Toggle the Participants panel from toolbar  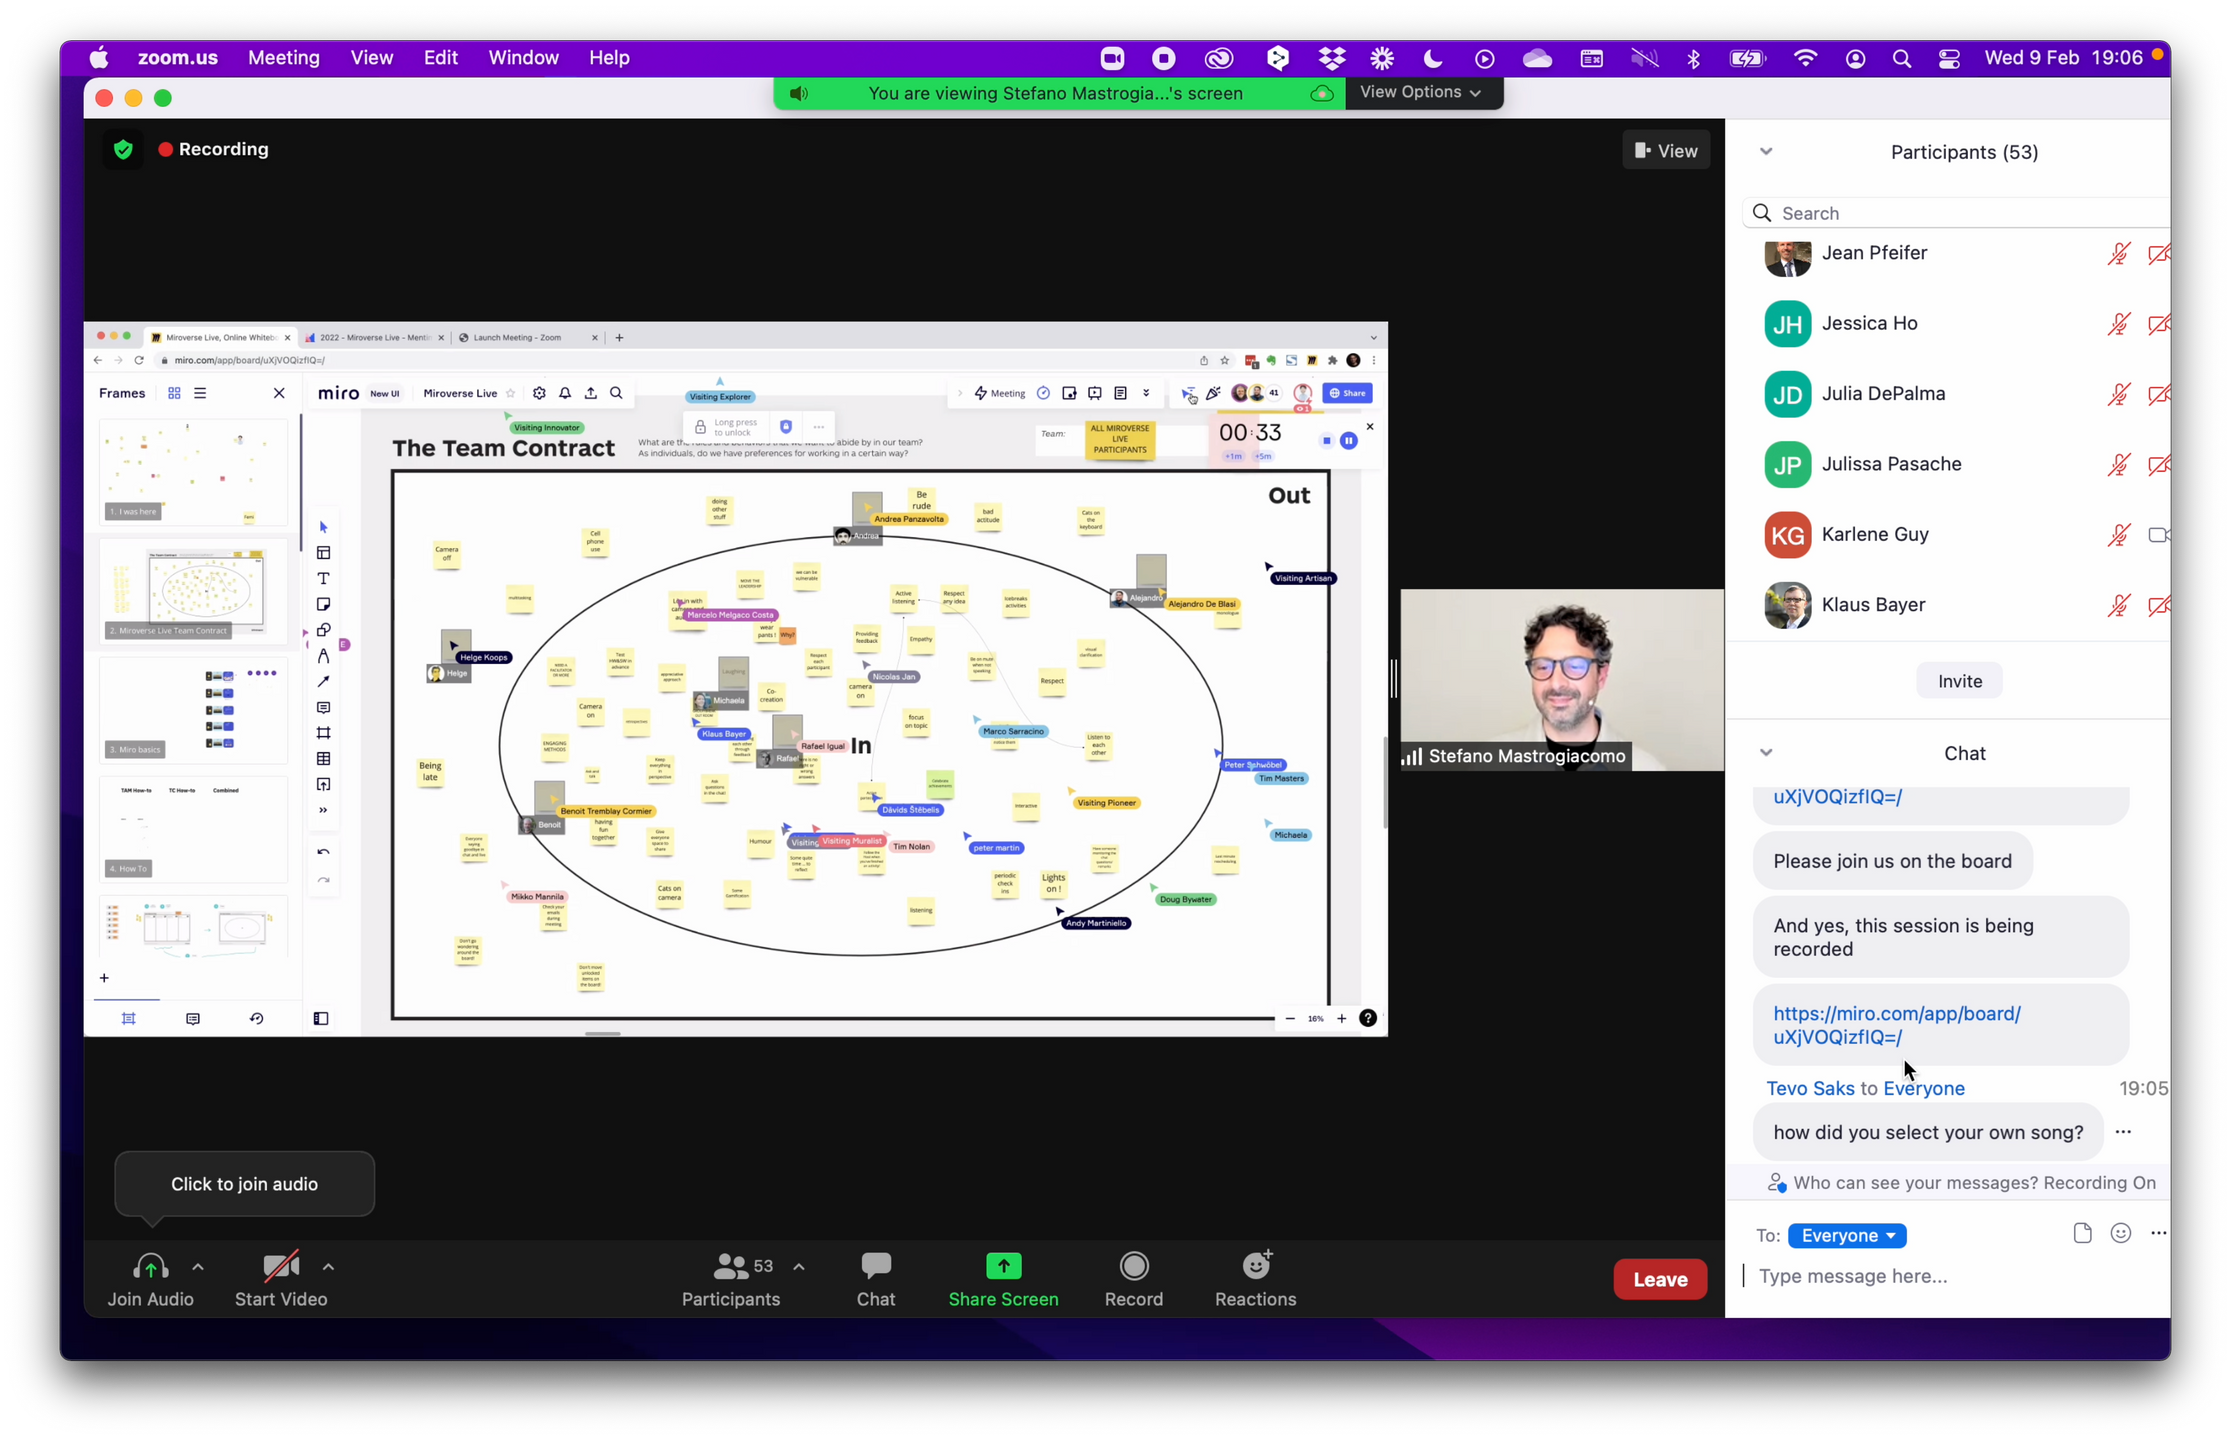click(x=731, y=1267)
